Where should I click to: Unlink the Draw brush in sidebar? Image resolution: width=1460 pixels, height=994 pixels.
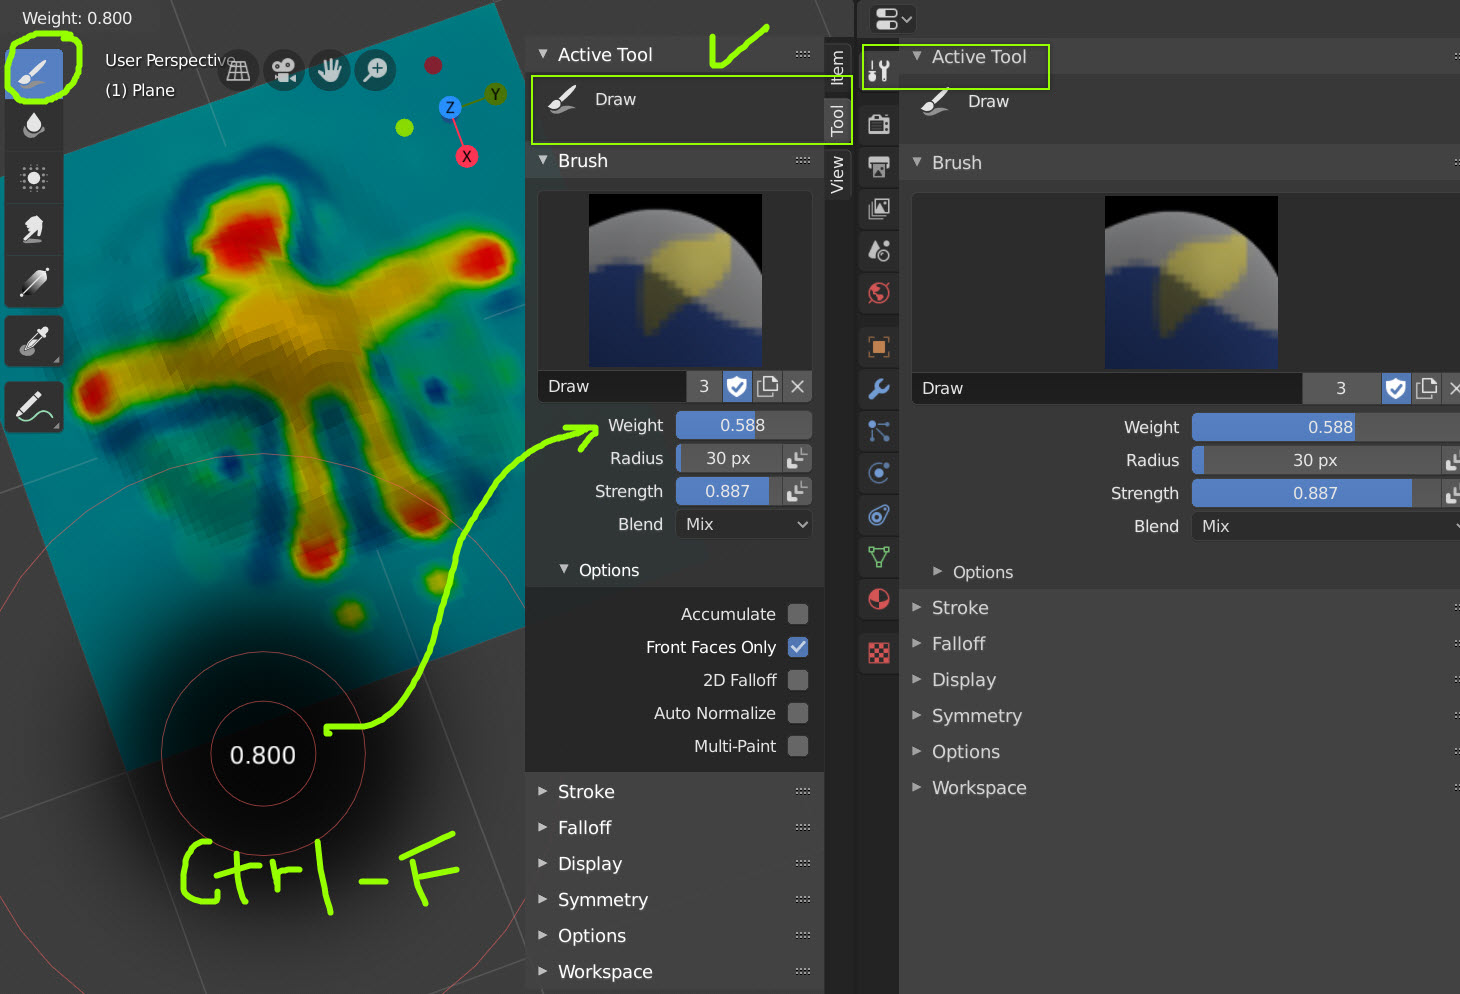tap(797, 386)
